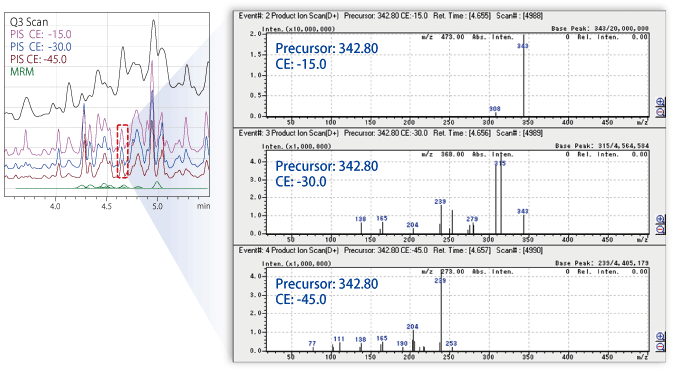Click the 'Inten. (x10,000,000)' axis label
Viewport: 675px width, 370px height.
298,29
